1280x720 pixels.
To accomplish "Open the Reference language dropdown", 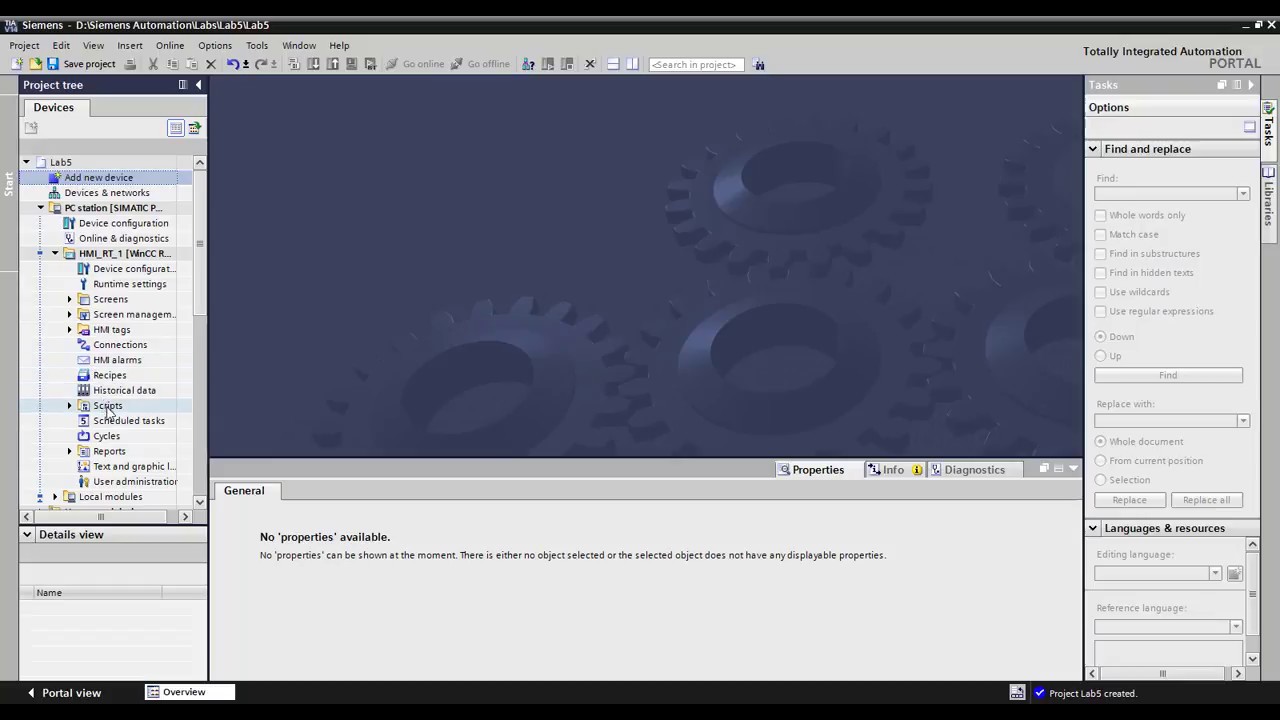I will pos(1235,627).
